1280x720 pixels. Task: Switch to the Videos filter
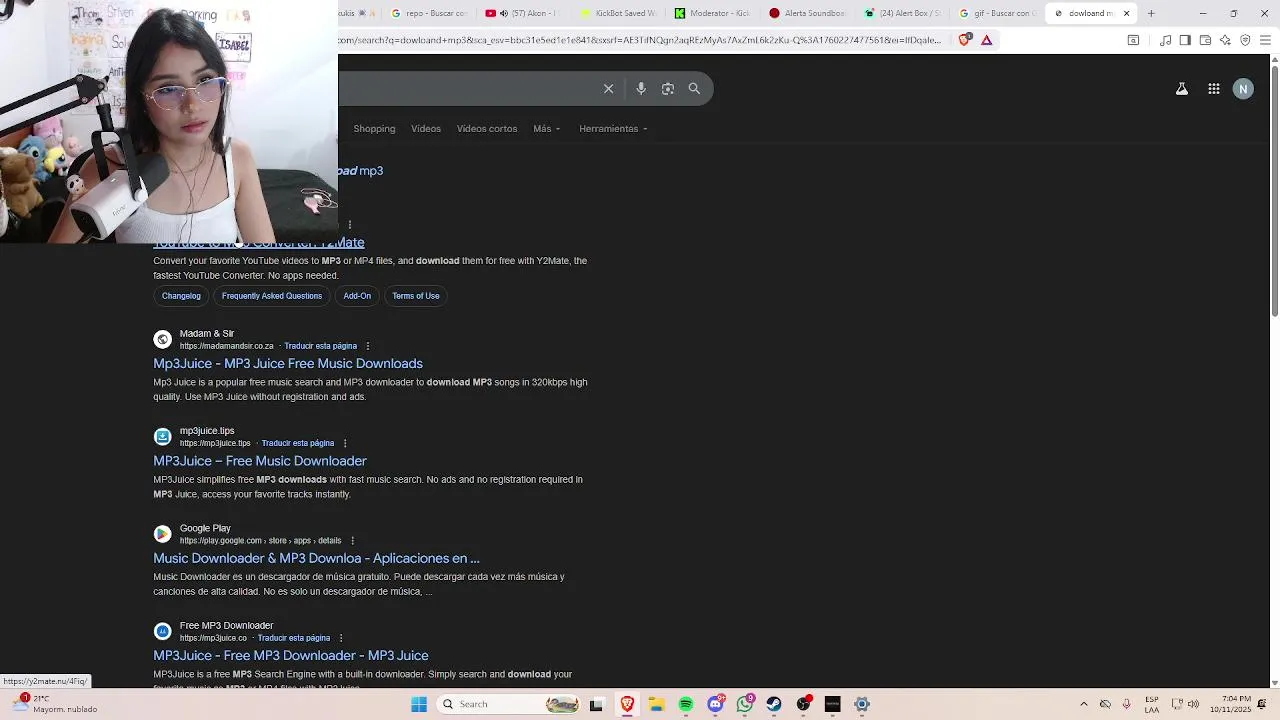click(426, 129)
